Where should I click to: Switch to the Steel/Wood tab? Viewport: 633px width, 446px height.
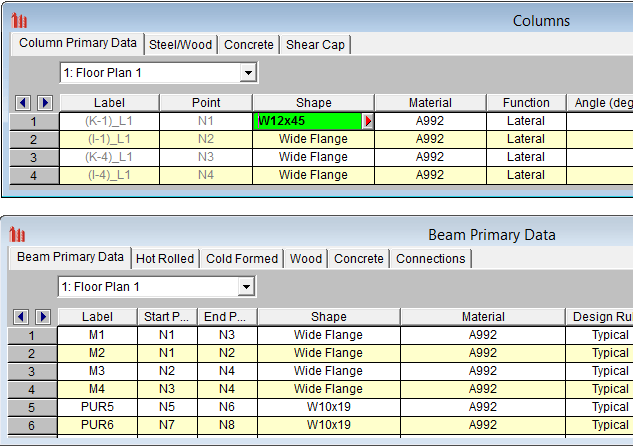180,45
